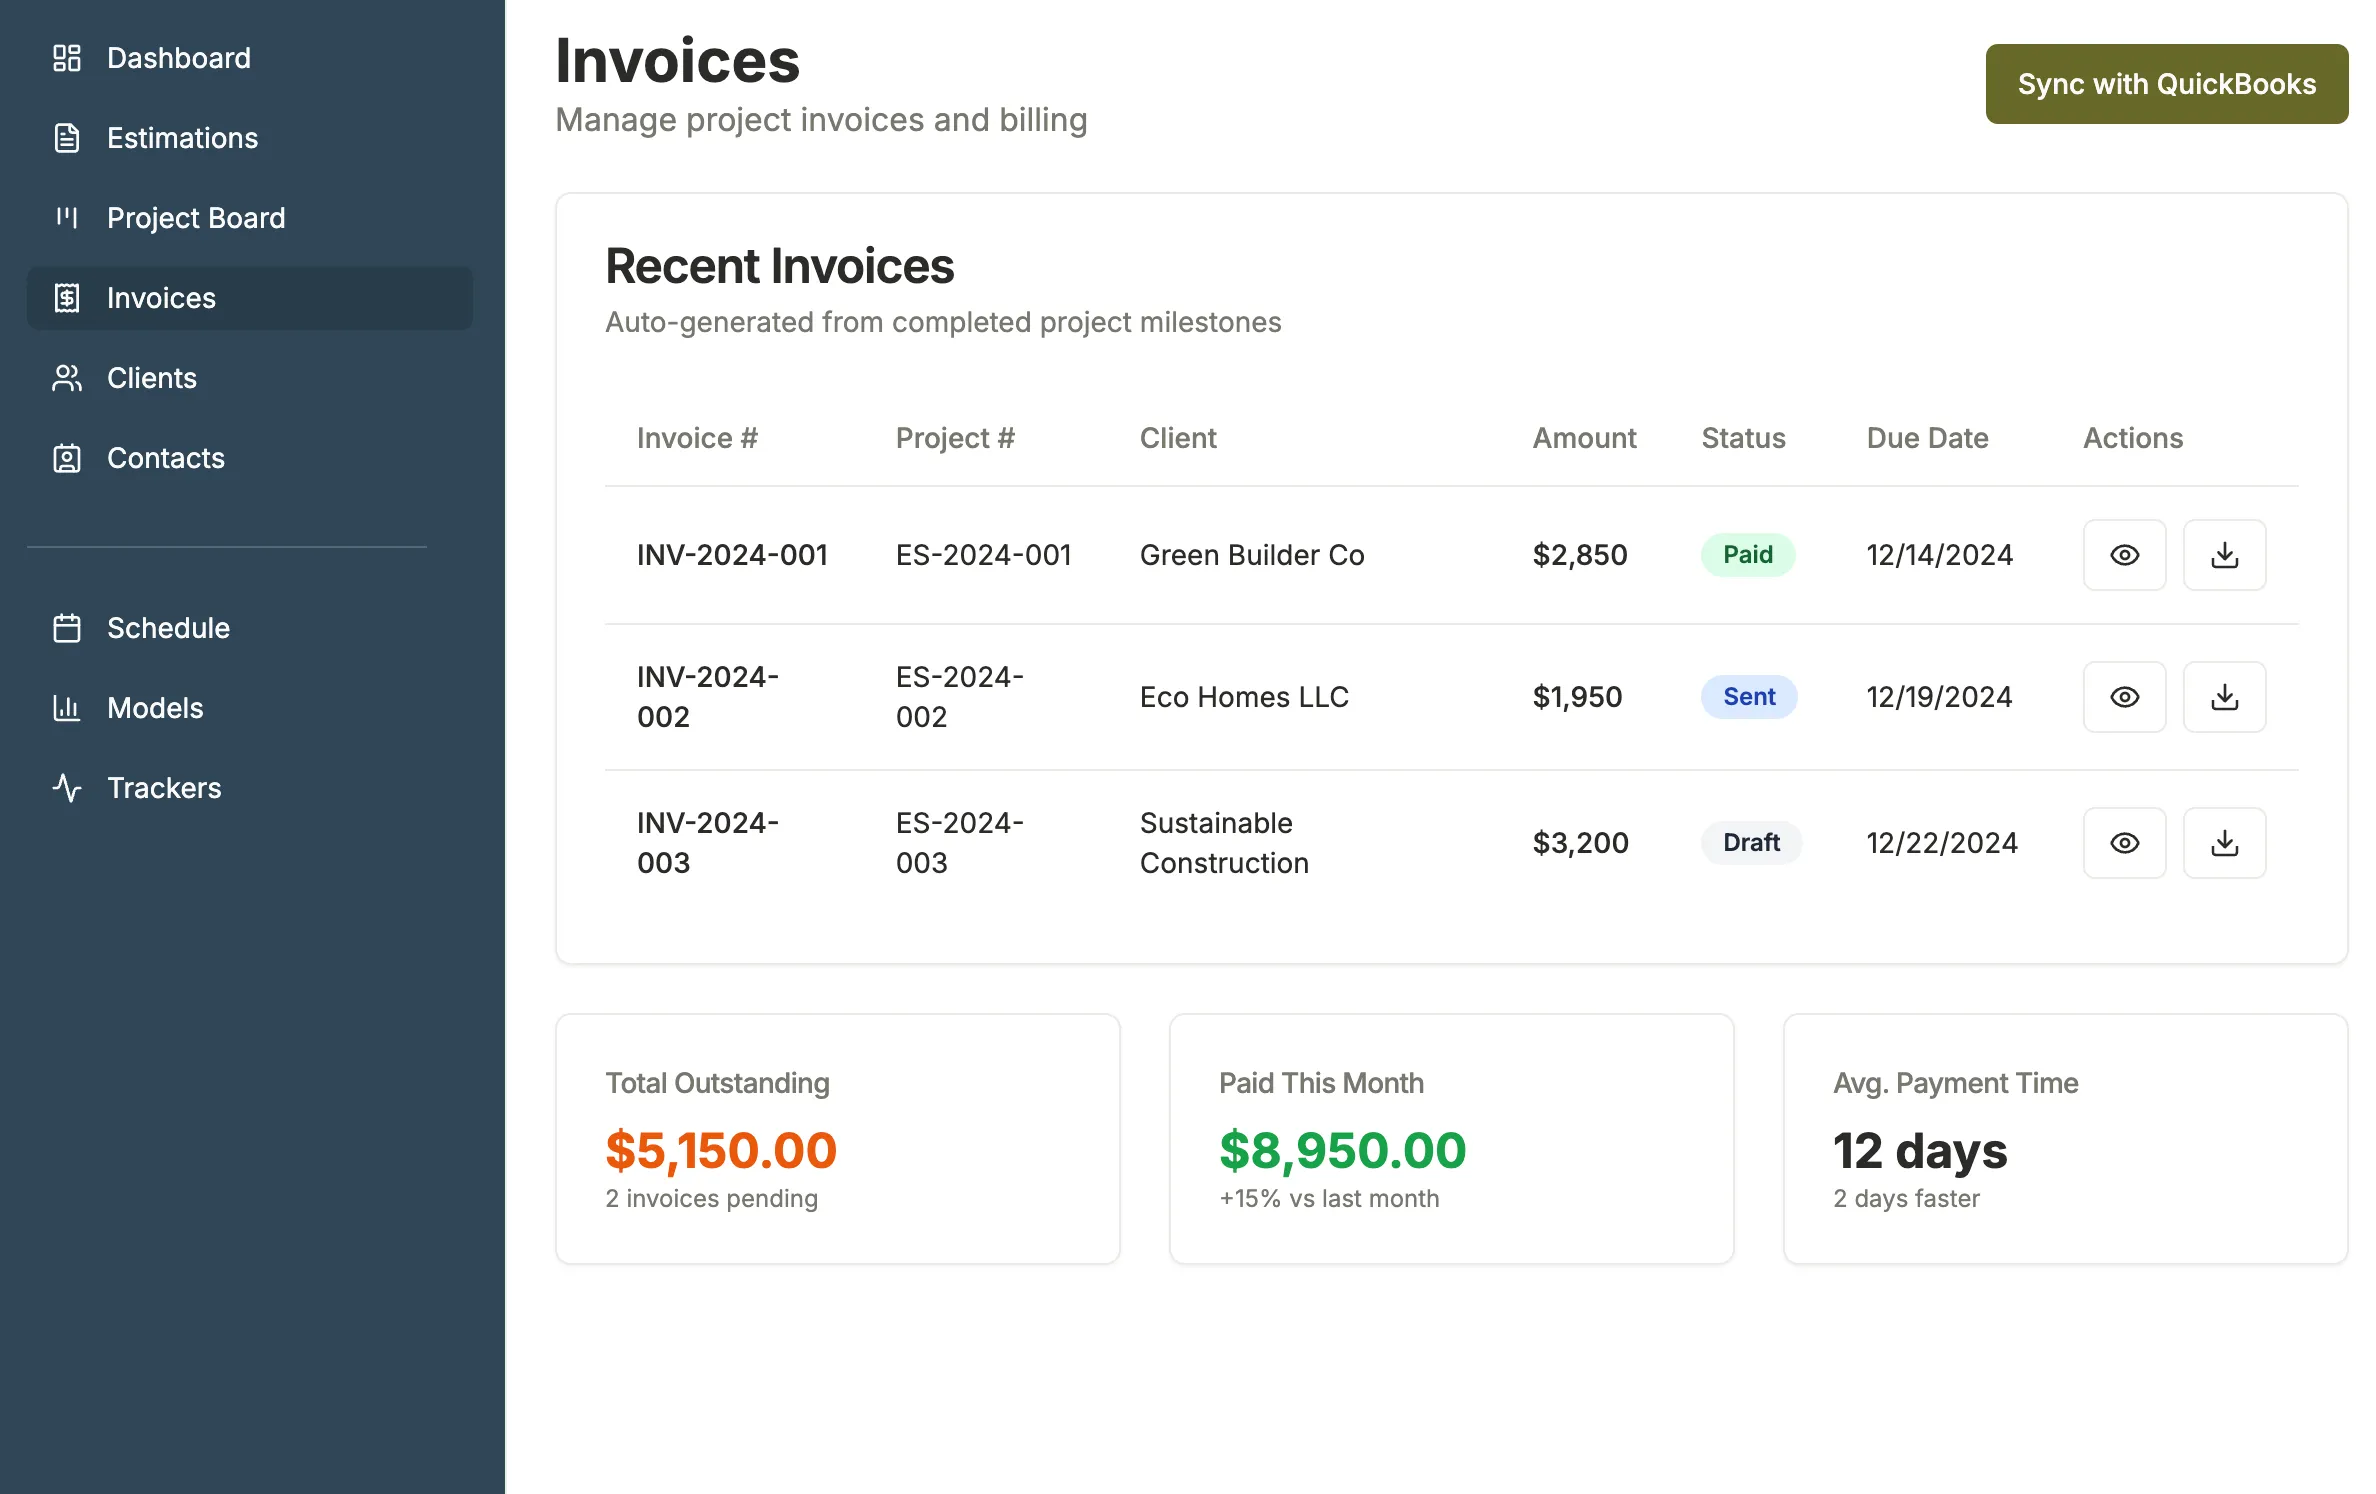The height and width of the screenshot is (1494, 2376).
Task: Download the draft invoice INV-2024-003
Action: coord(2224,842)
